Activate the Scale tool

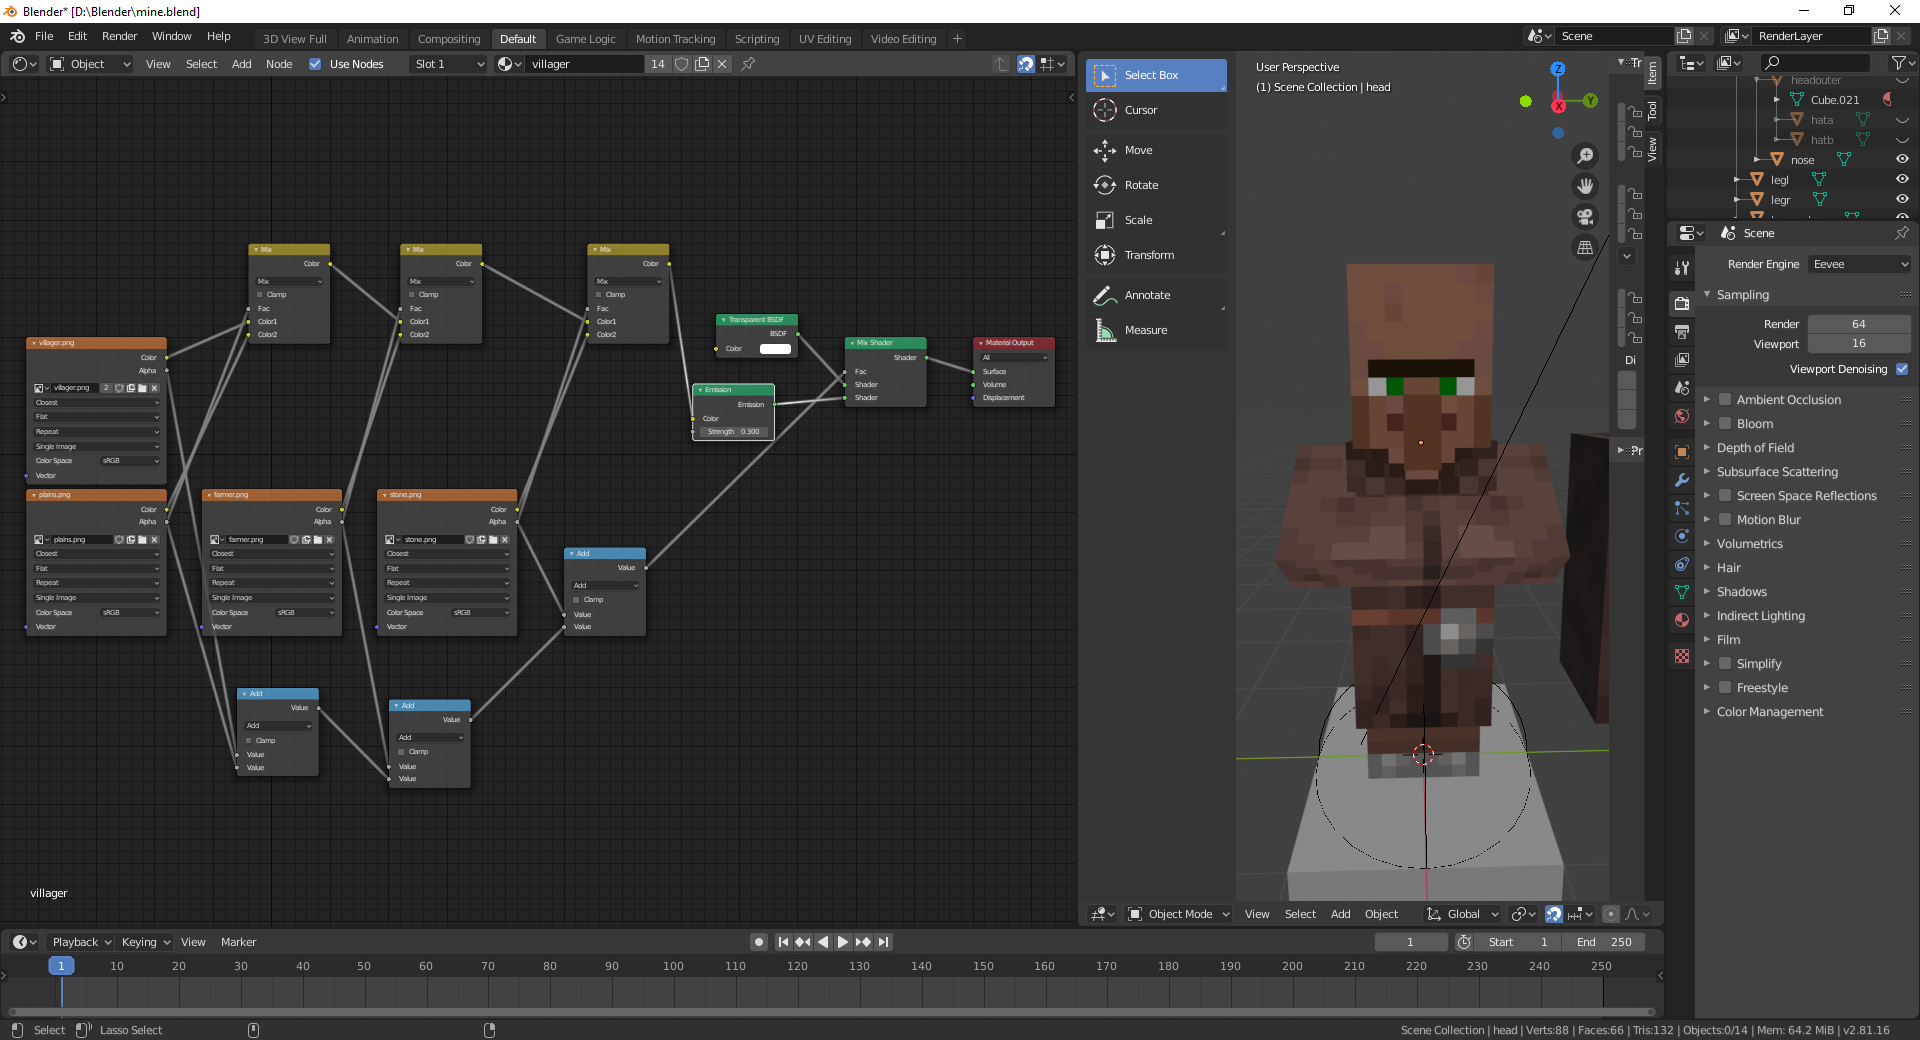point(1156,220)
